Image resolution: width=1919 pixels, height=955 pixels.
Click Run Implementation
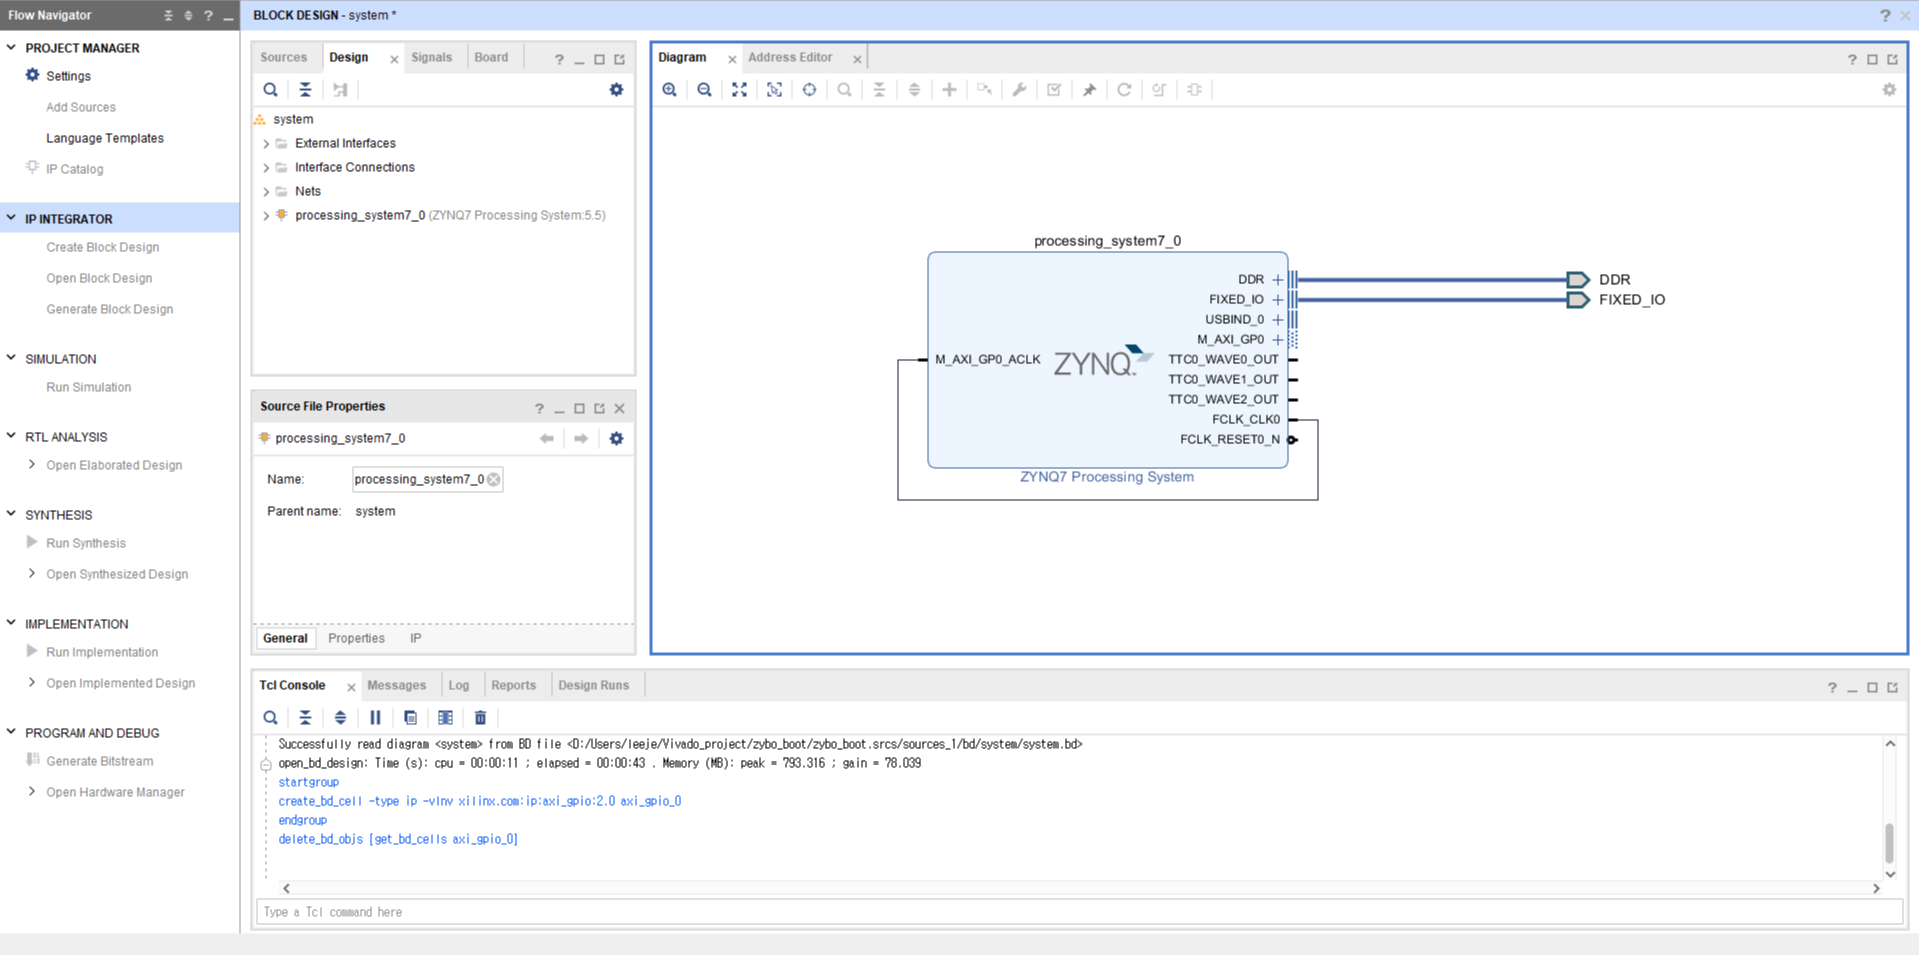tap(102, 652)
